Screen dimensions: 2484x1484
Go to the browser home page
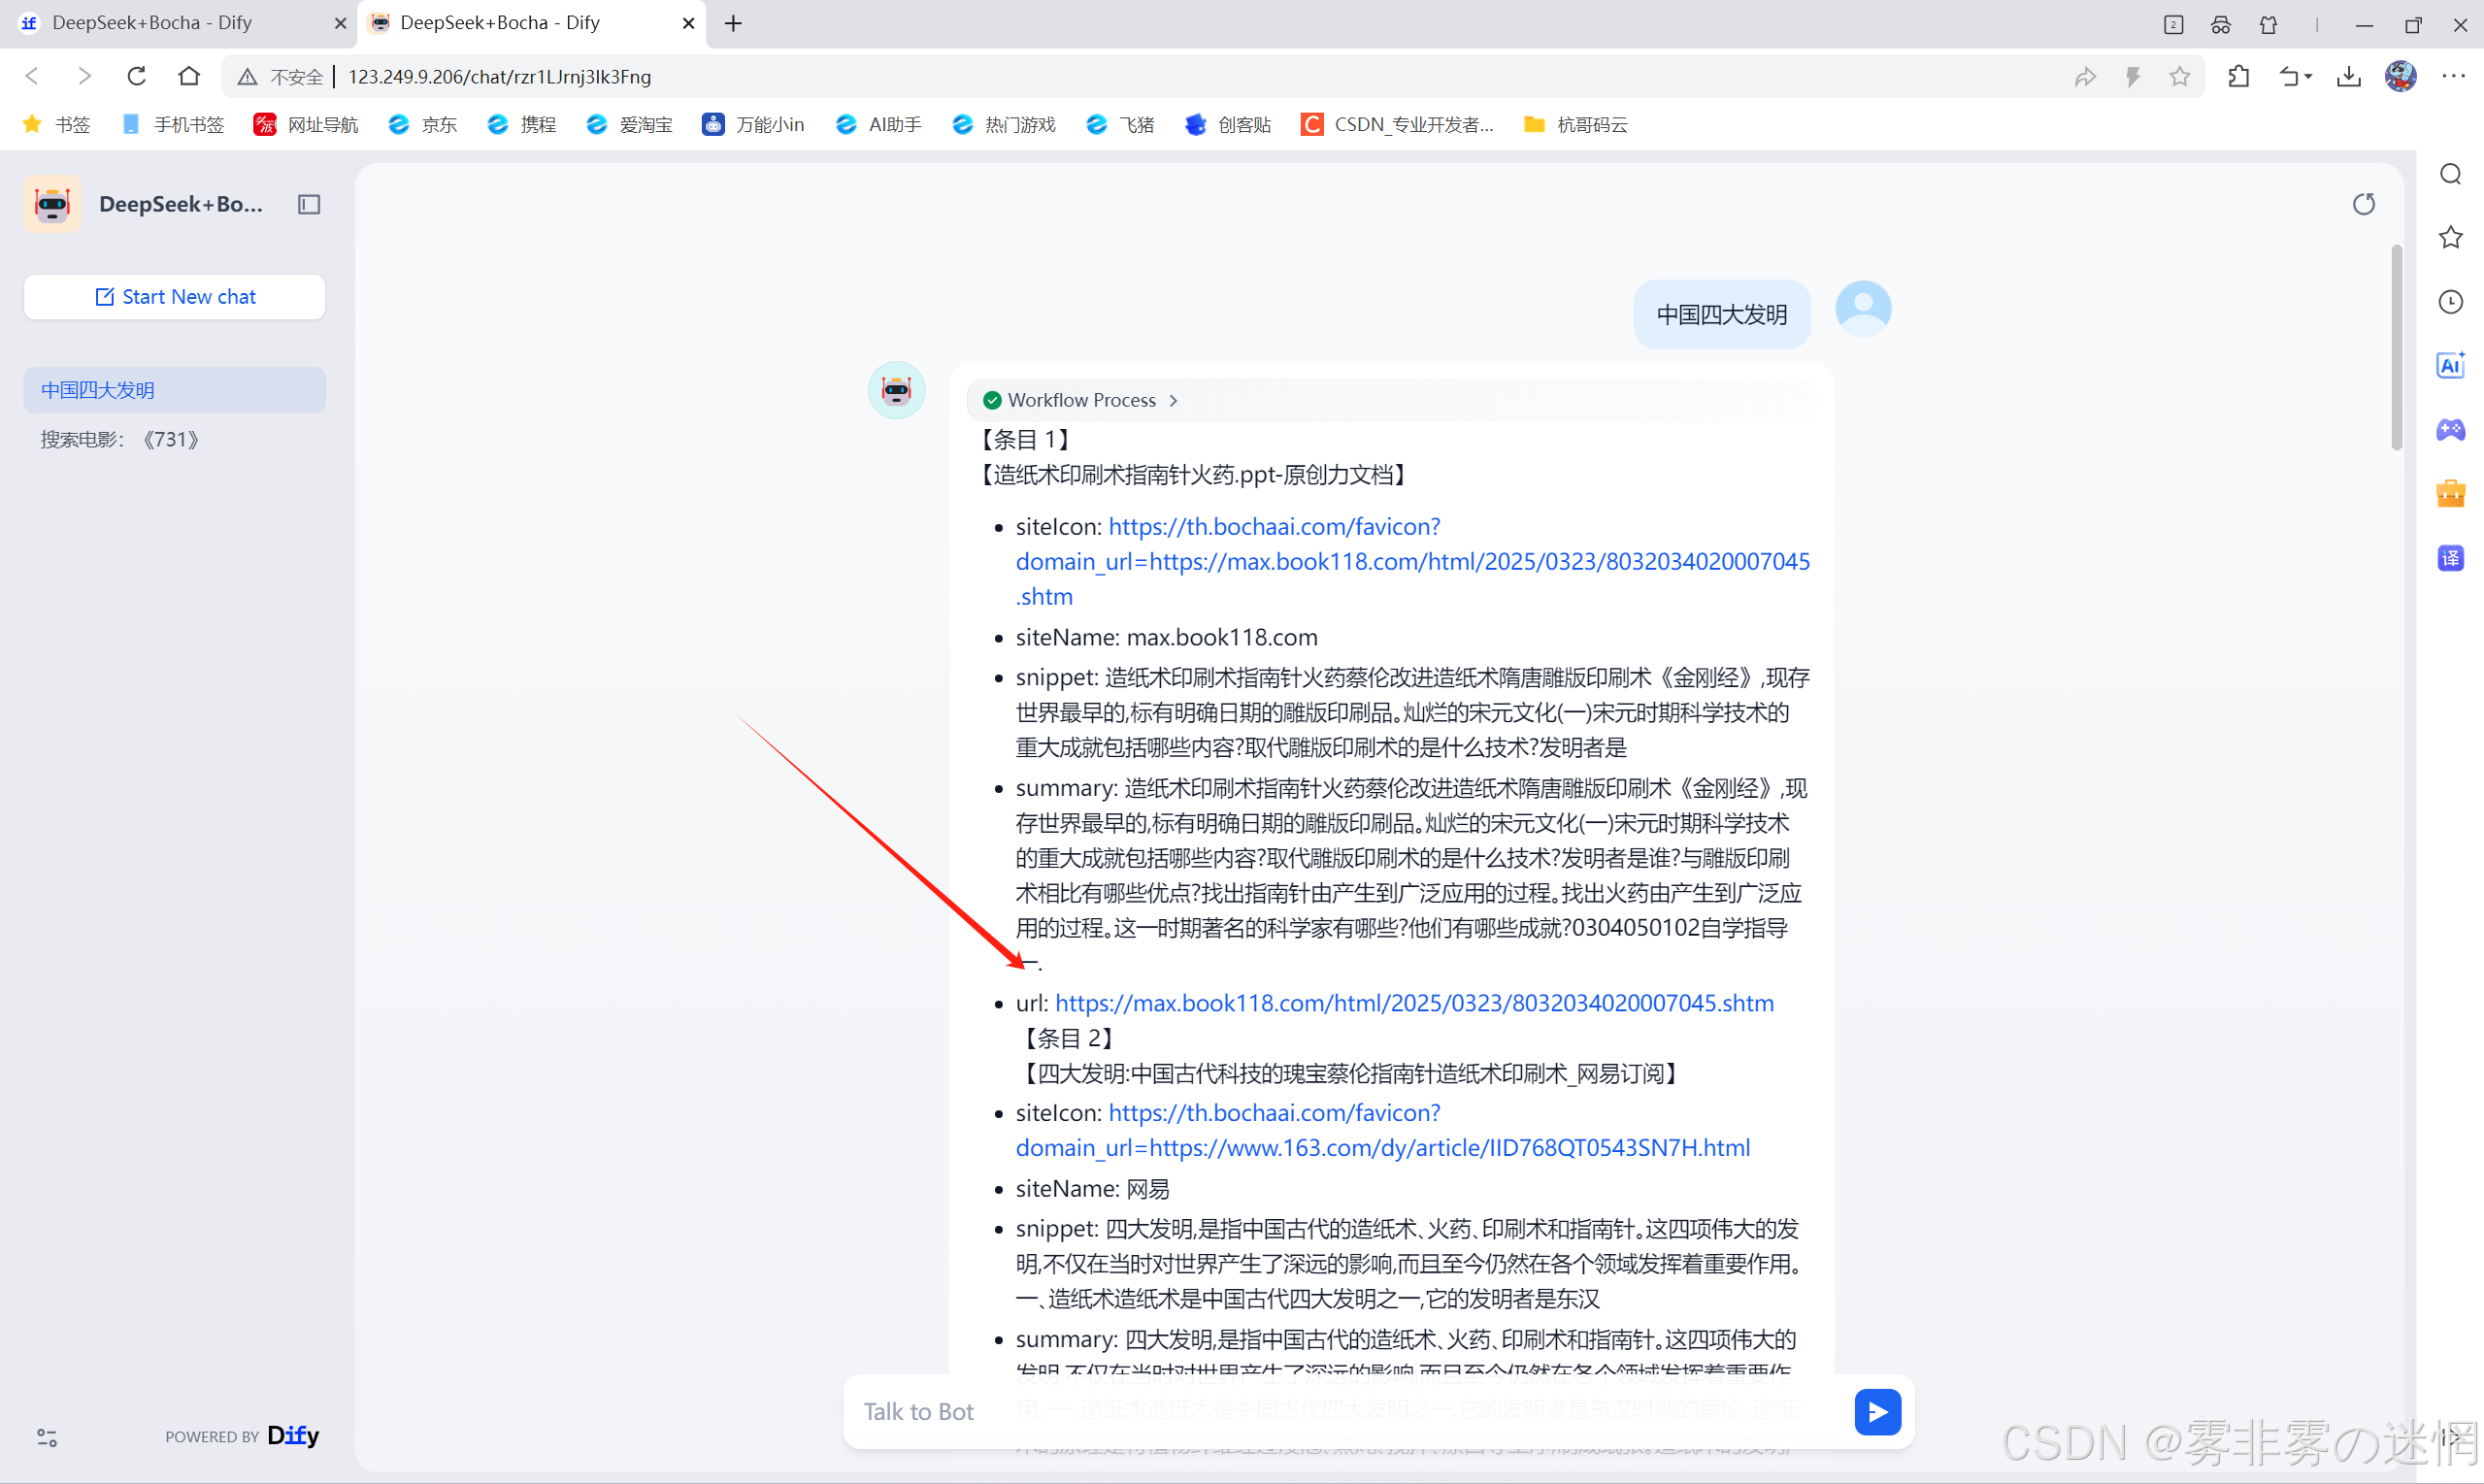click(x=189, y=77)
